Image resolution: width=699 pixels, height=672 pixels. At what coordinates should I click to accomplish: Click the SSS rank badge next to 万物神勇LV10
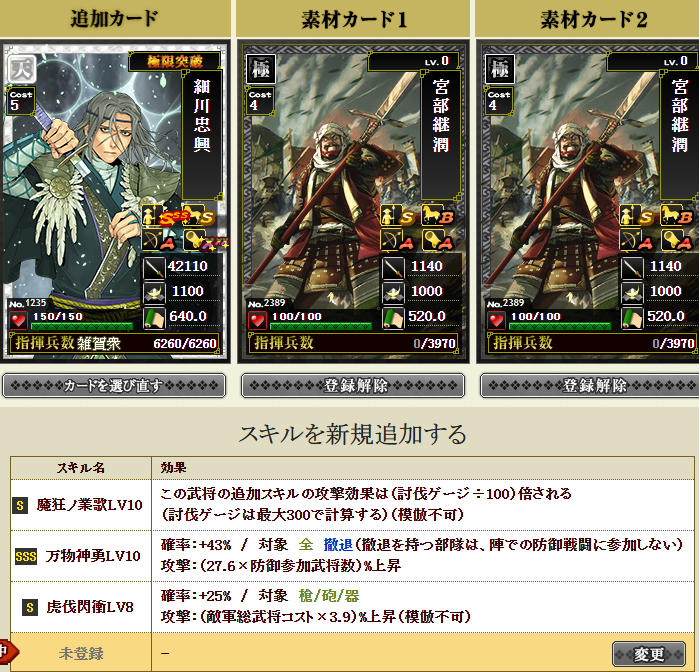tap(26, 556)
